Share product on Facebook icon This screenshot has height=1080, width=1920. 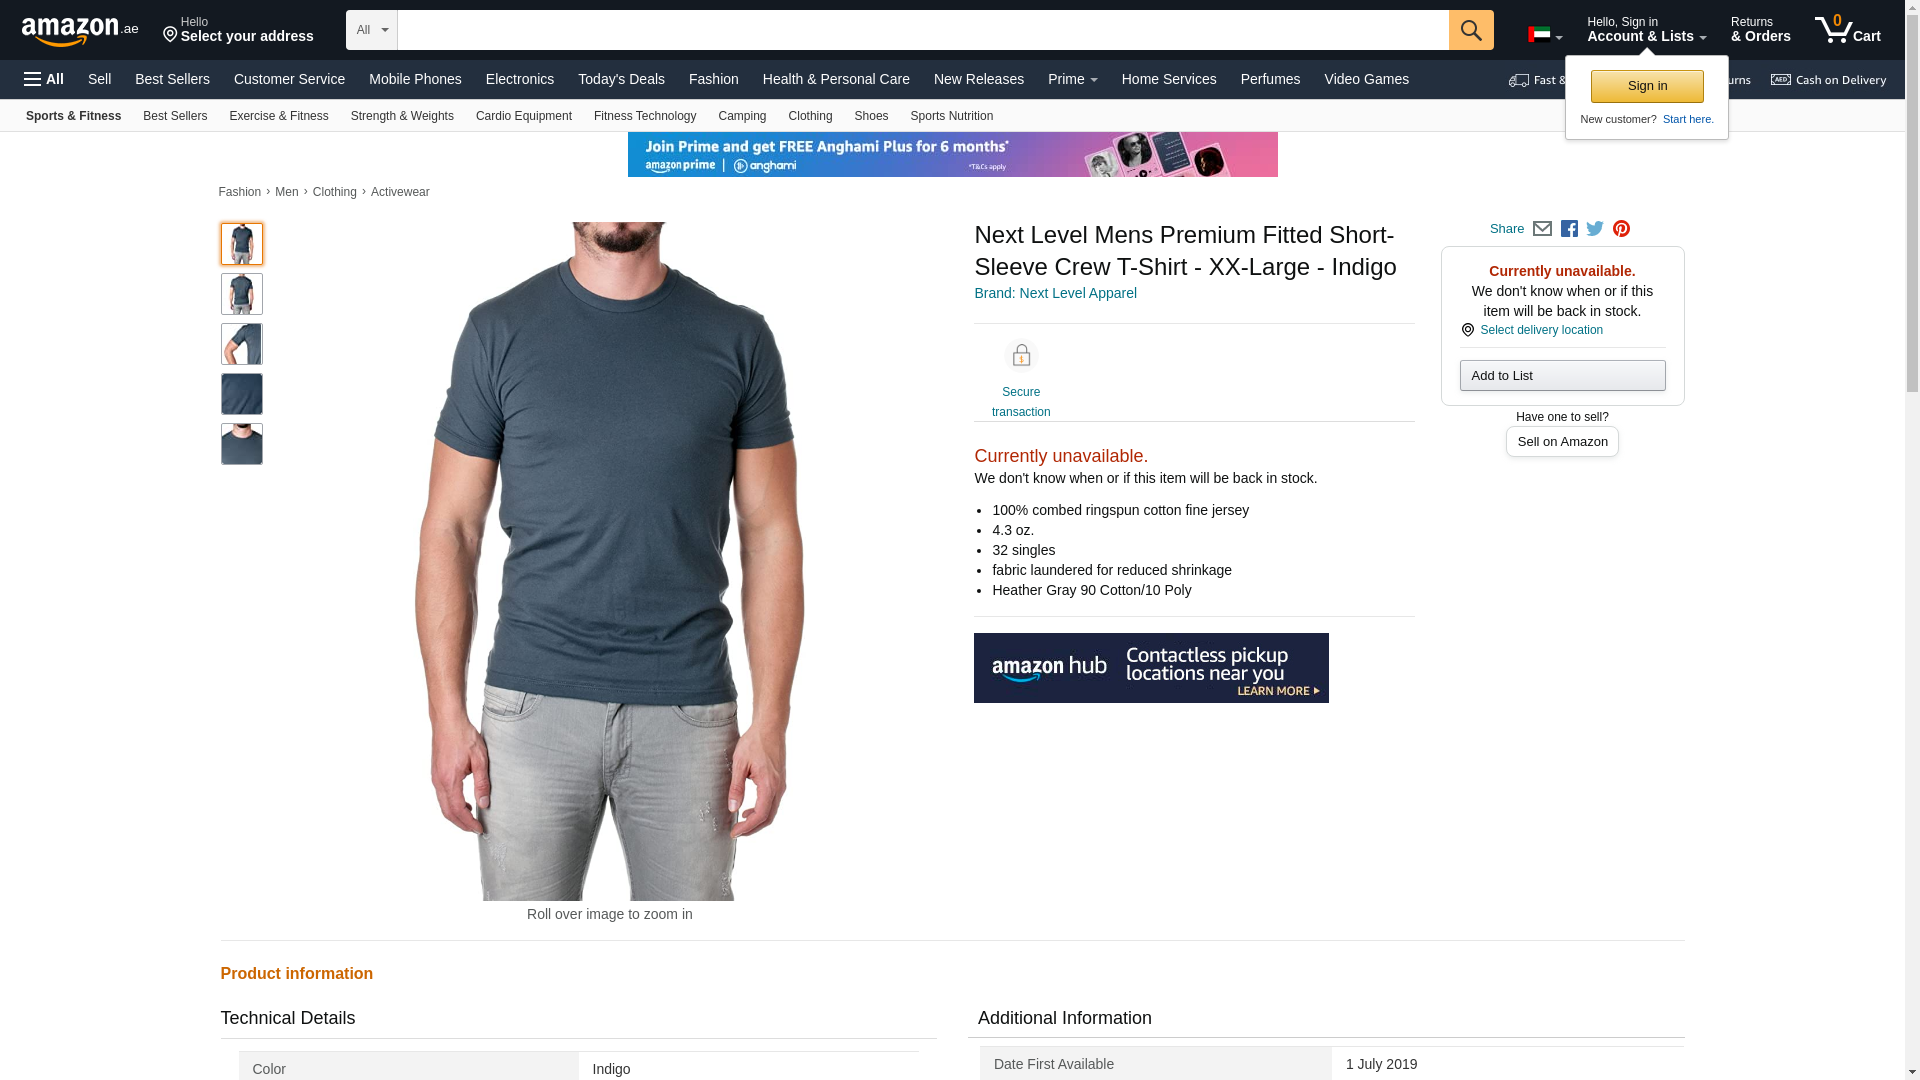1569,229
